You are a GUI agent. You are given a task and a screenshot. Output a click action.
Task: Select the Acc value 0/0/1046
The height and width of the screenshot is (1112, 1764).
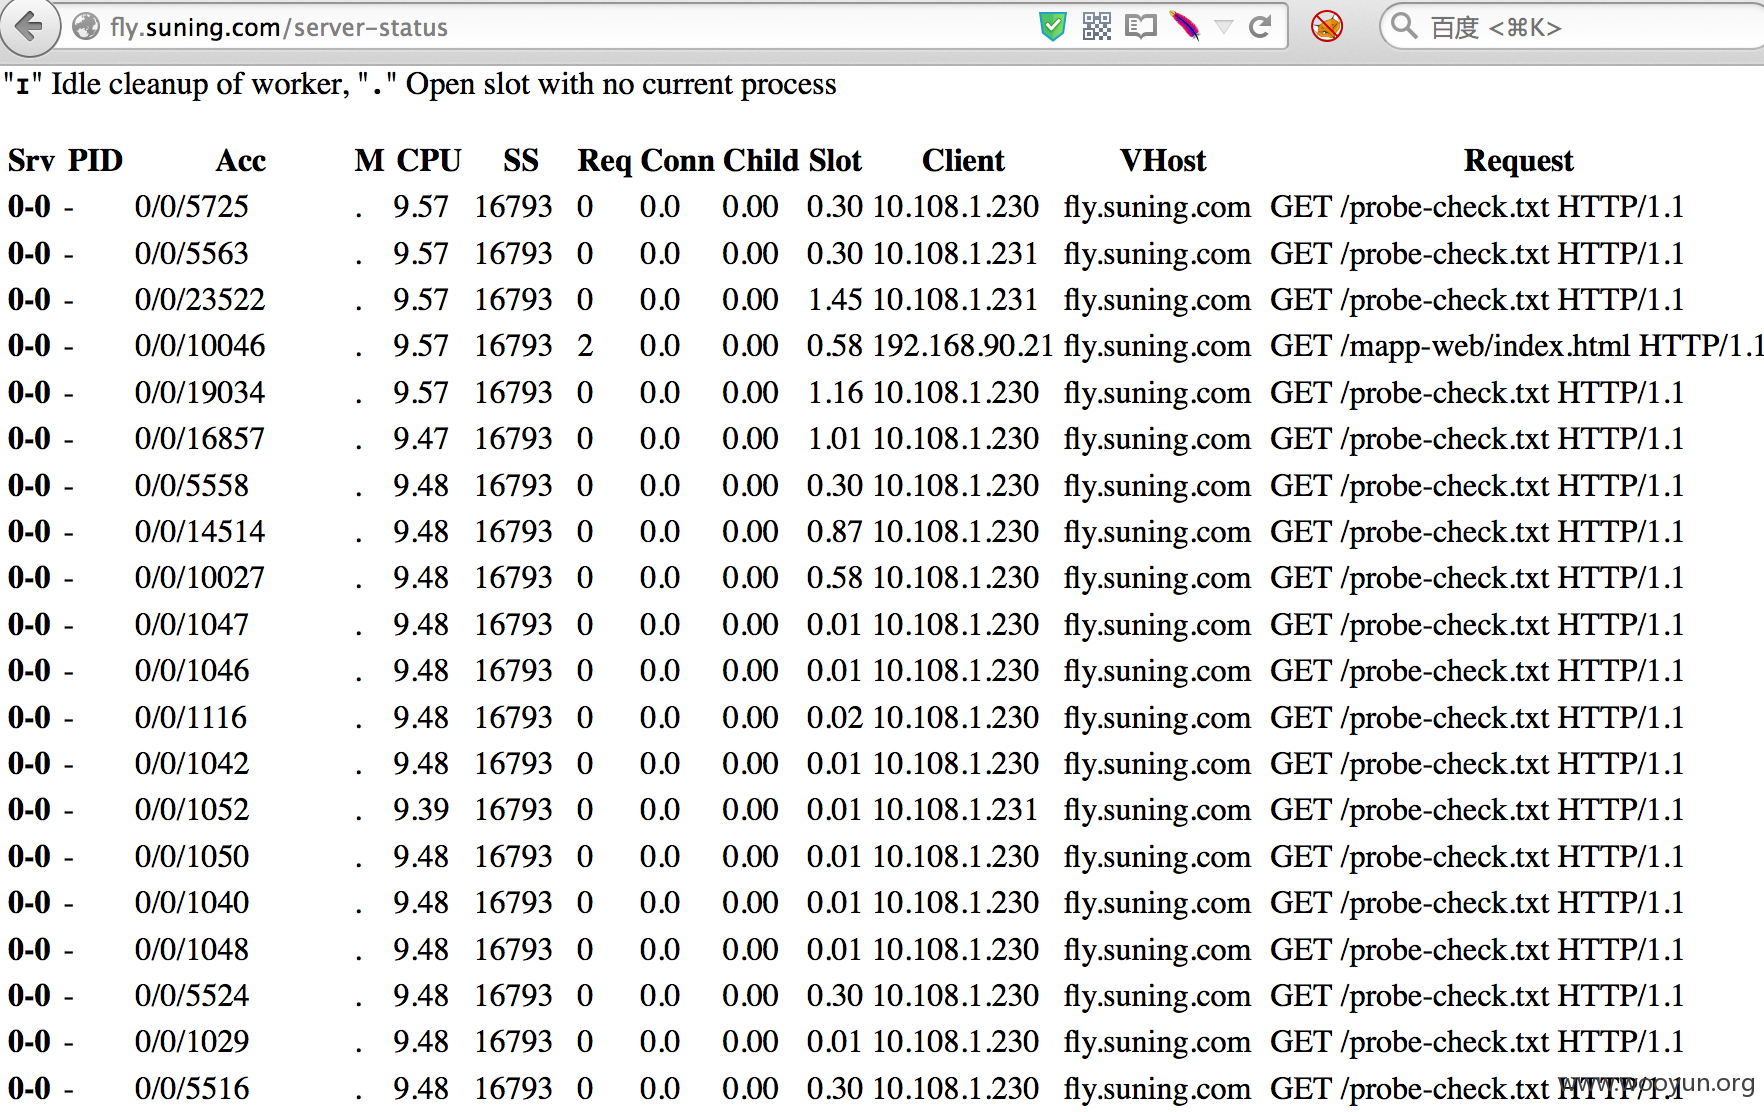pos(191,671)
